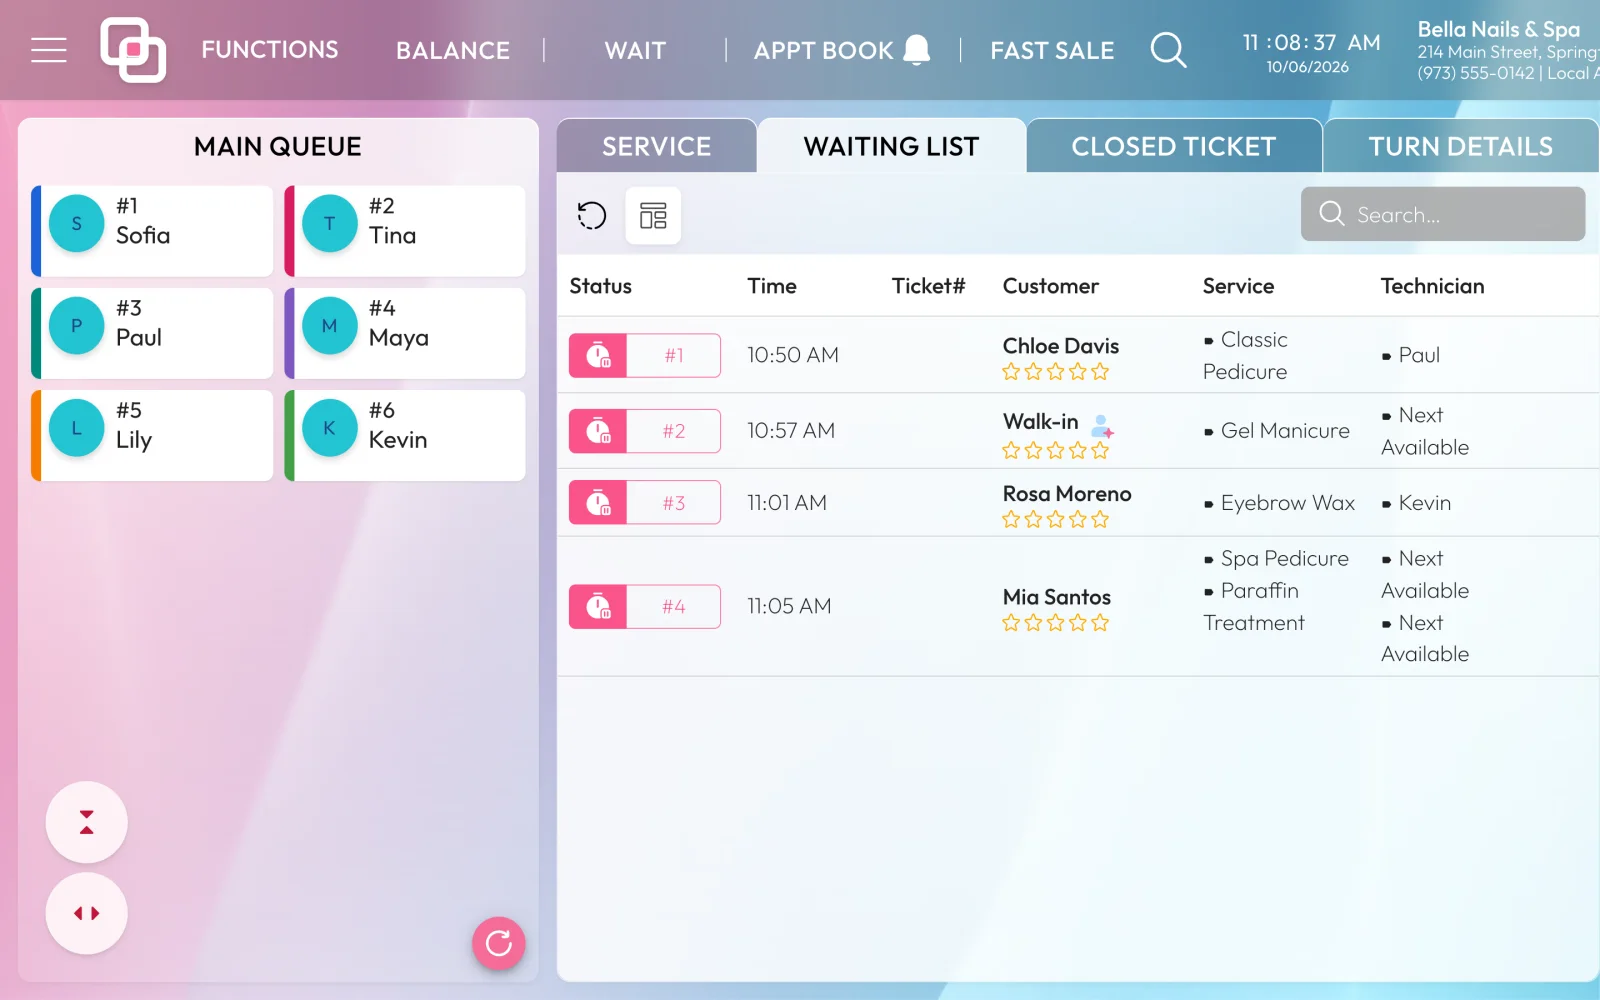The width and height of the screenshot is (1600, 1000).
Task: Click the waiting list Search field
Action: point(1443,214)
